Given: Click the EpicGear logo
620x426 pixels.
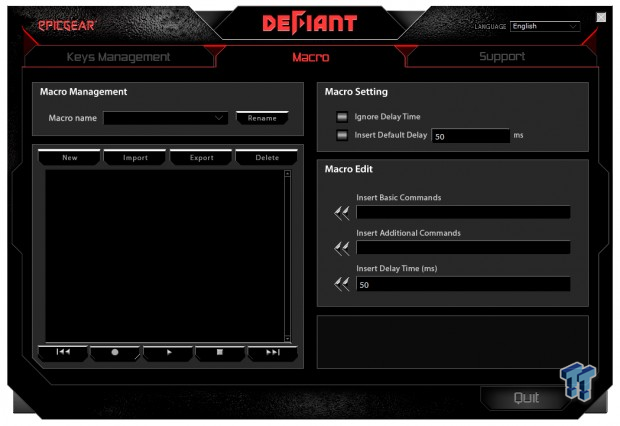Looking at the screenshot, I should 67,26.
